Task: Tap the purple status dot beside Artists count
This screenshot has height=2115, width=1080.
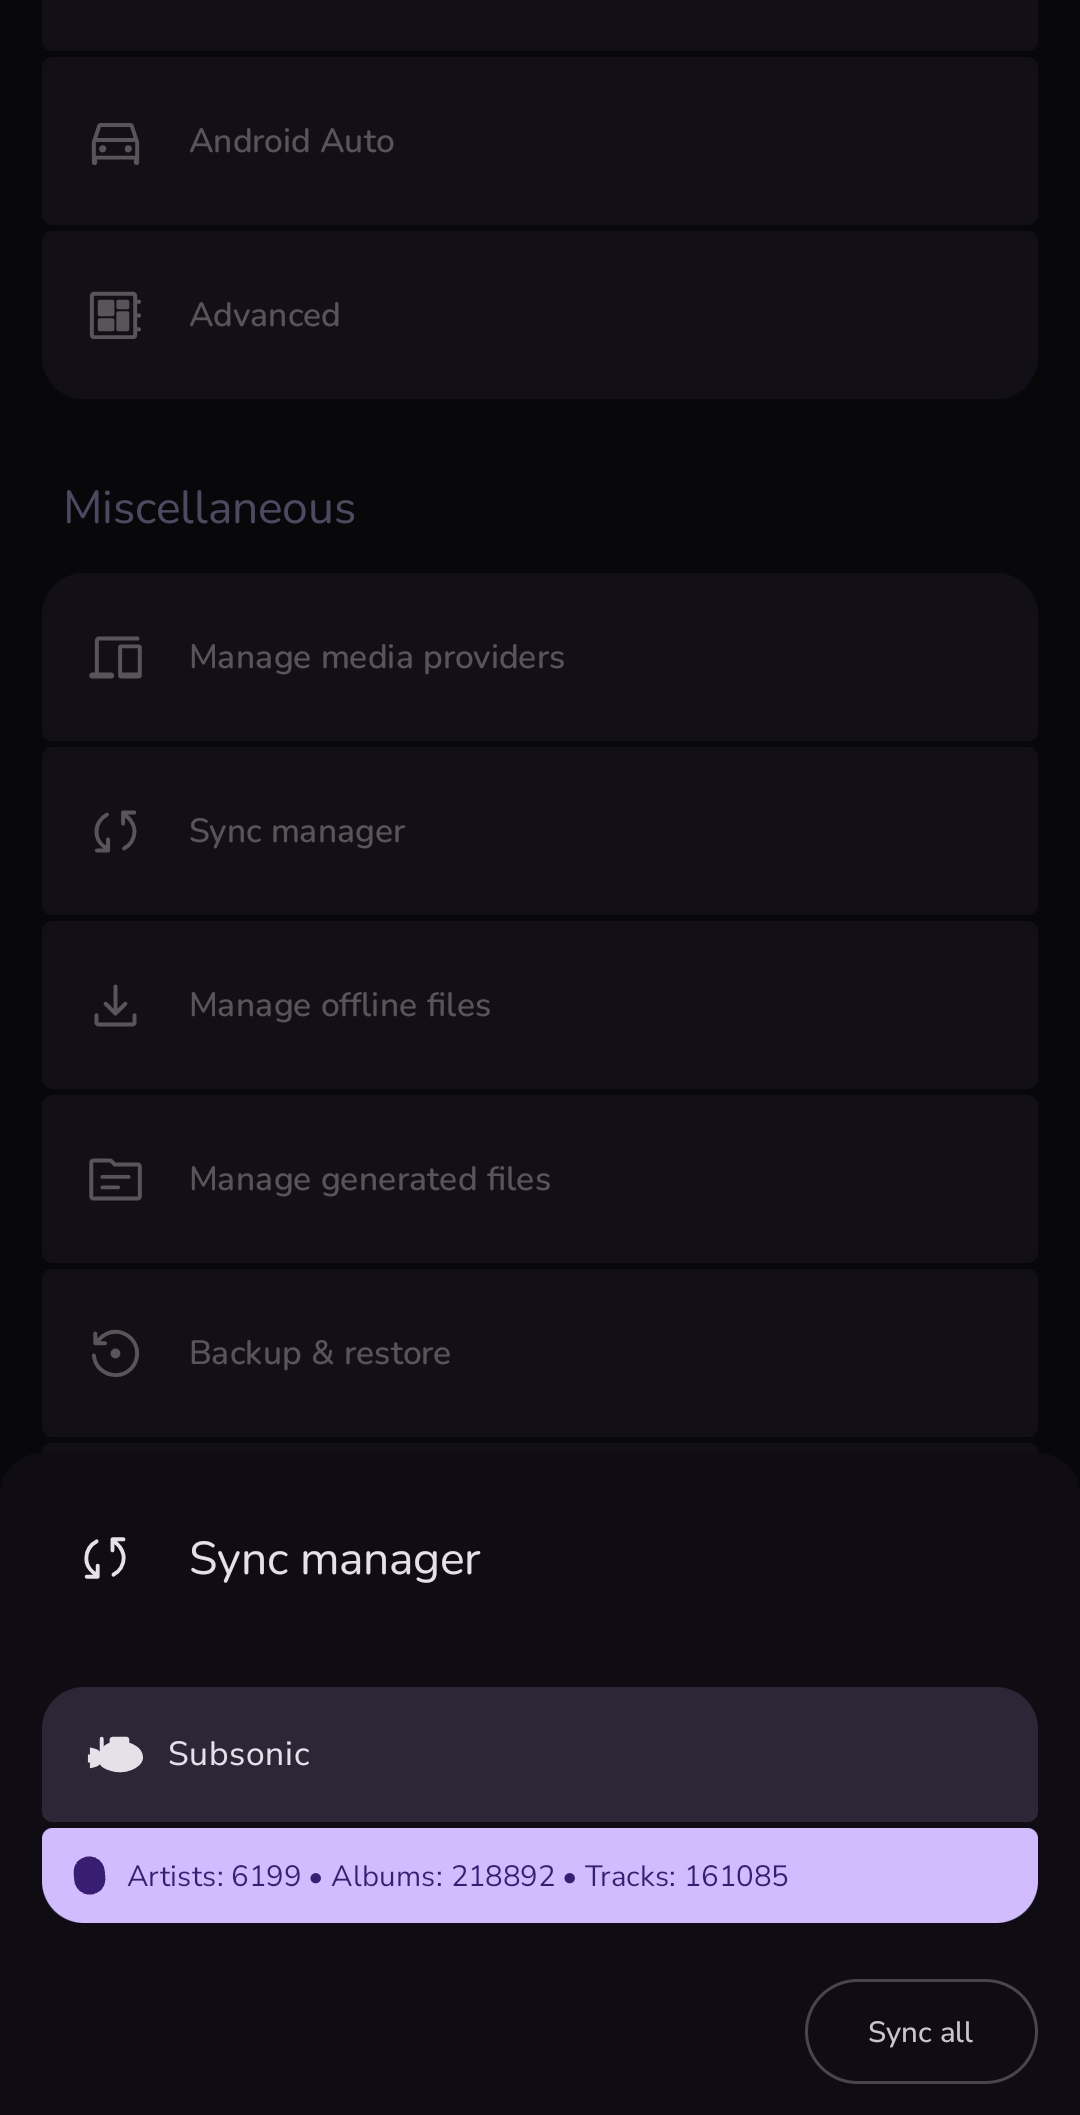Action: [x=90, y=1876]
